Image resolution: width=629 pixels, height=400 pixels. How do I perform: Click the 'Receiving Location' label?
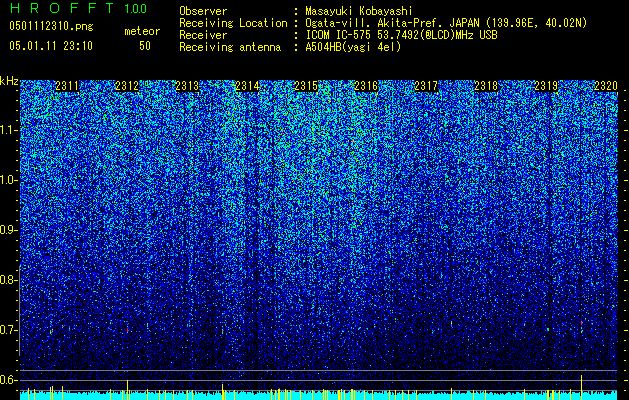233,23
